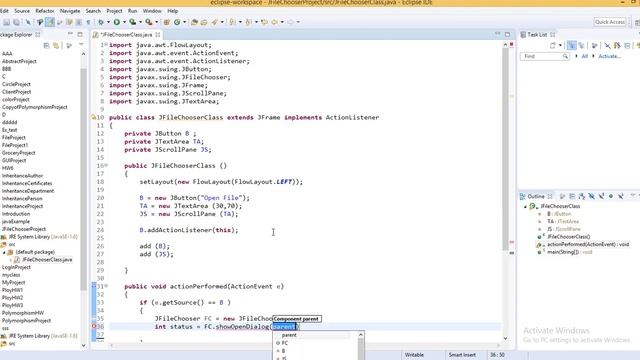Open the Navigate menu

(70, 11)
